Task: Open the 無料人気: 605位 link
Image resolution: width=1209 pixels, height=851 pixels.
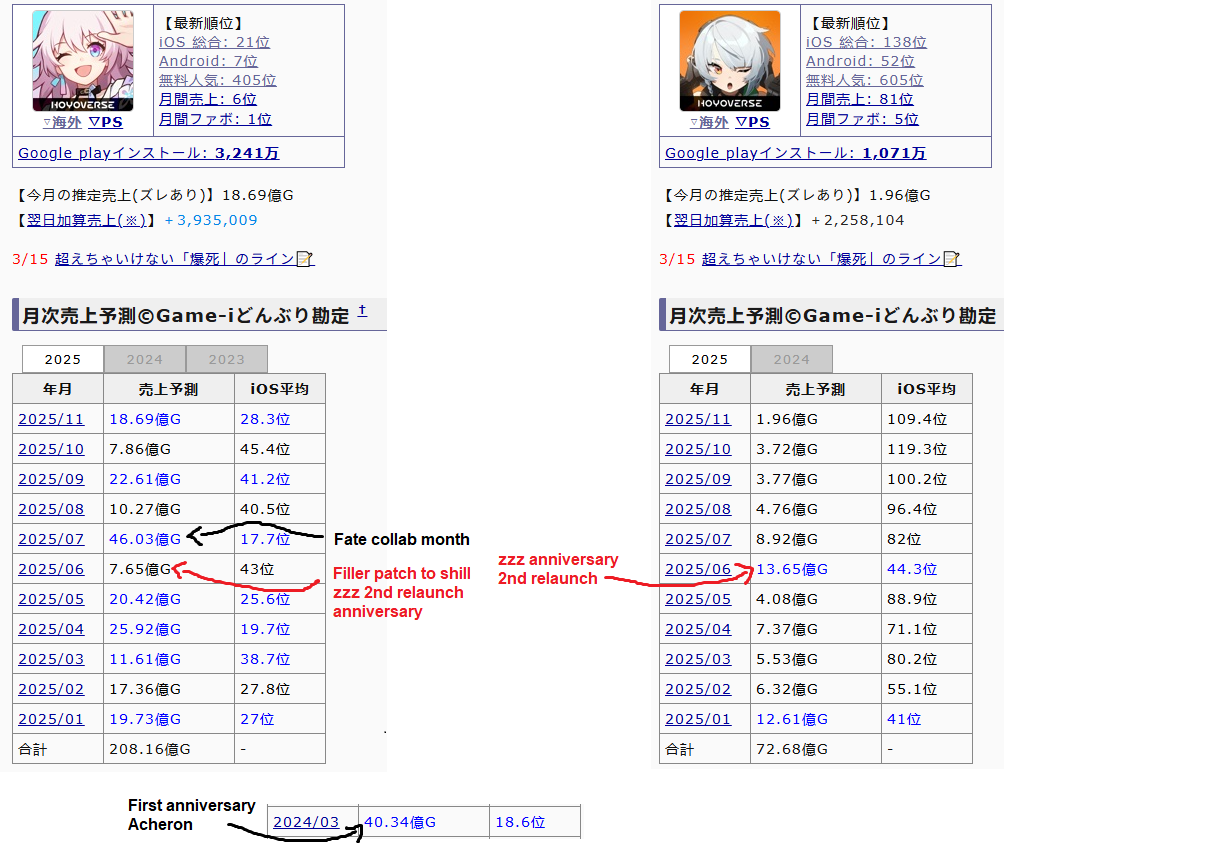Action: click(x=864, y=80)
